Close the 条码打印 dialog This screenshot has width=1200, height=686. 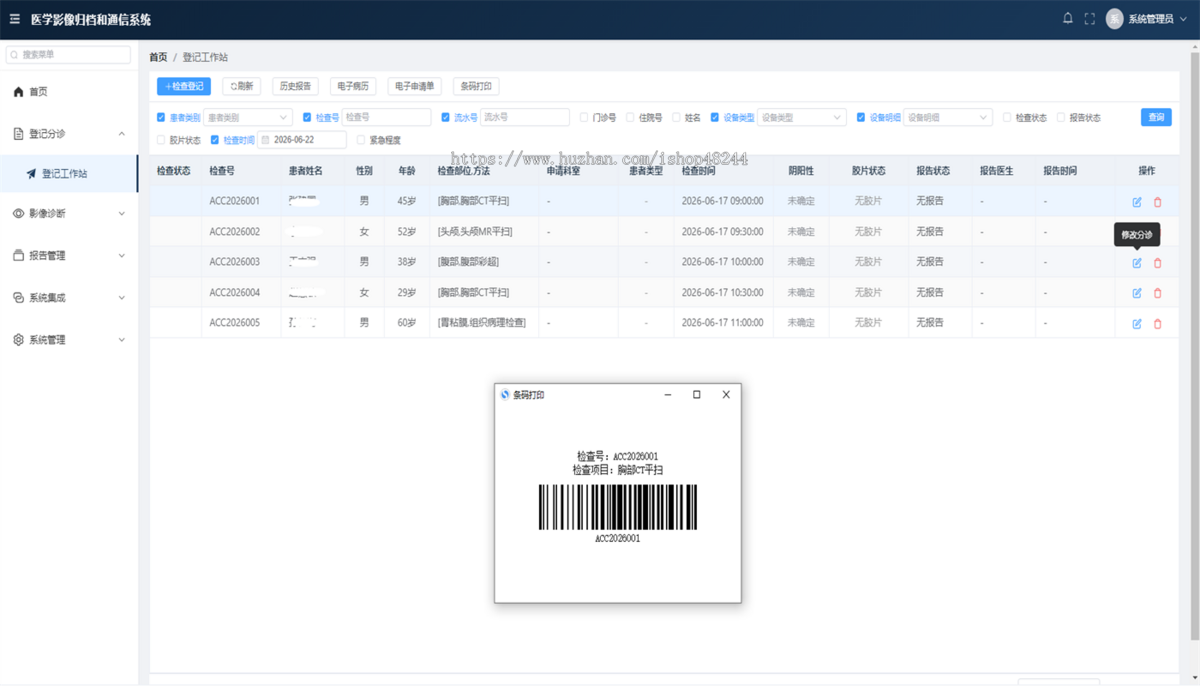coord(726,395)
